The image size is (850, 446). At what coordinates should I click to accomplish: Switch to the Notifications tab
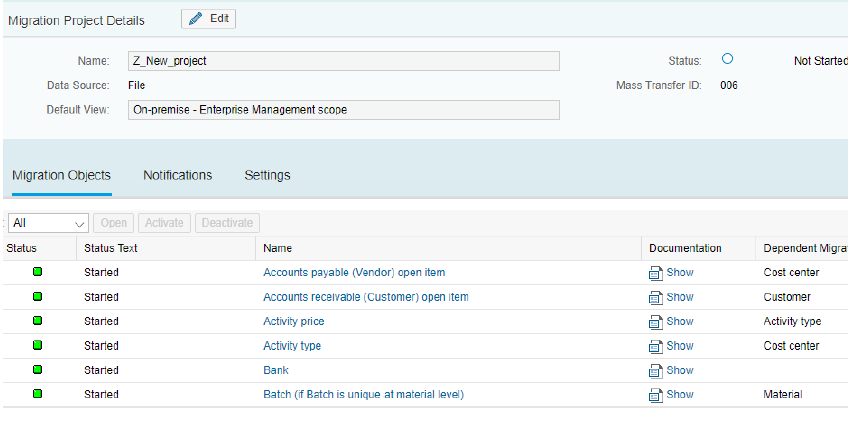pyautogui.click(x=177, y=175)
